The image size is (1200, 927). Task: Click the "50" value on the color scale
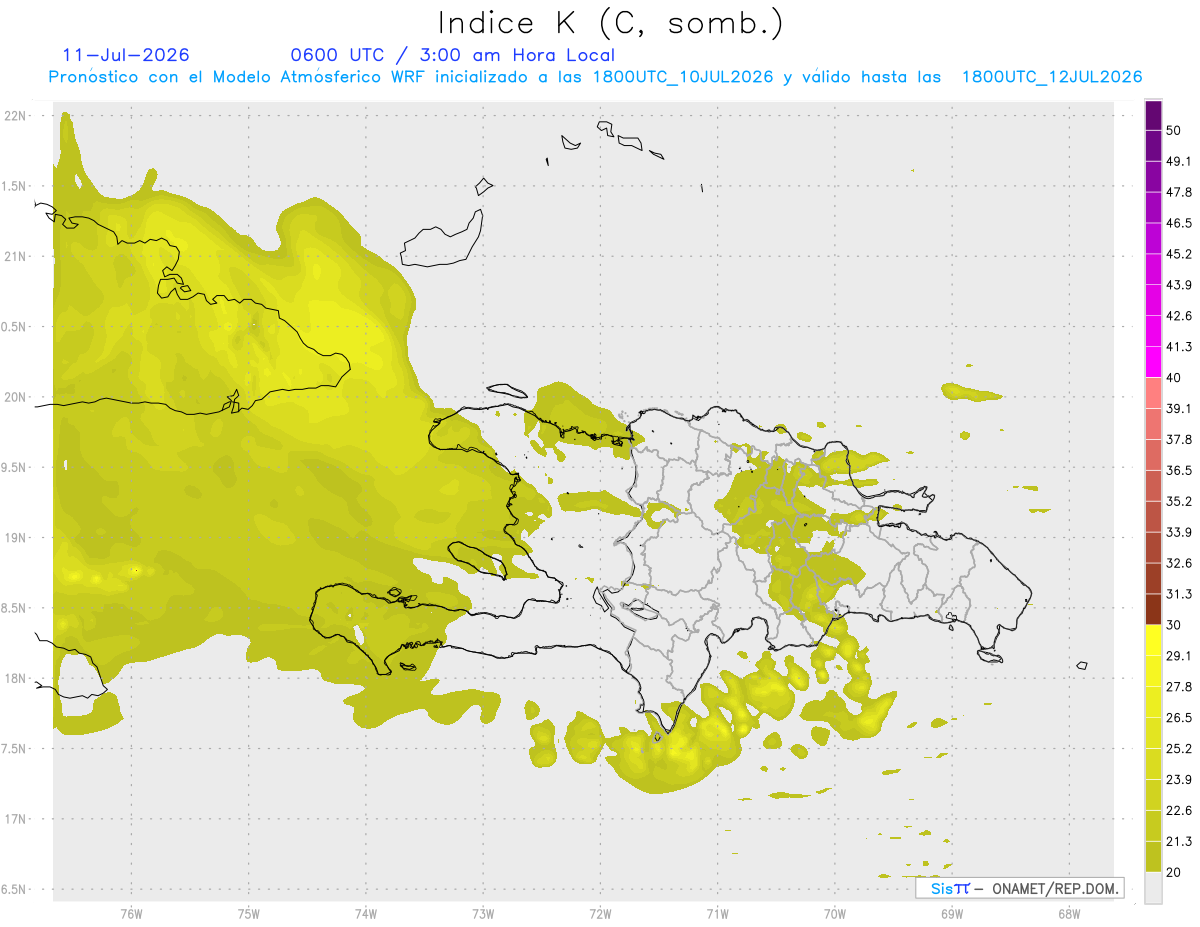pyautogui.click(x=1174, y=130)
